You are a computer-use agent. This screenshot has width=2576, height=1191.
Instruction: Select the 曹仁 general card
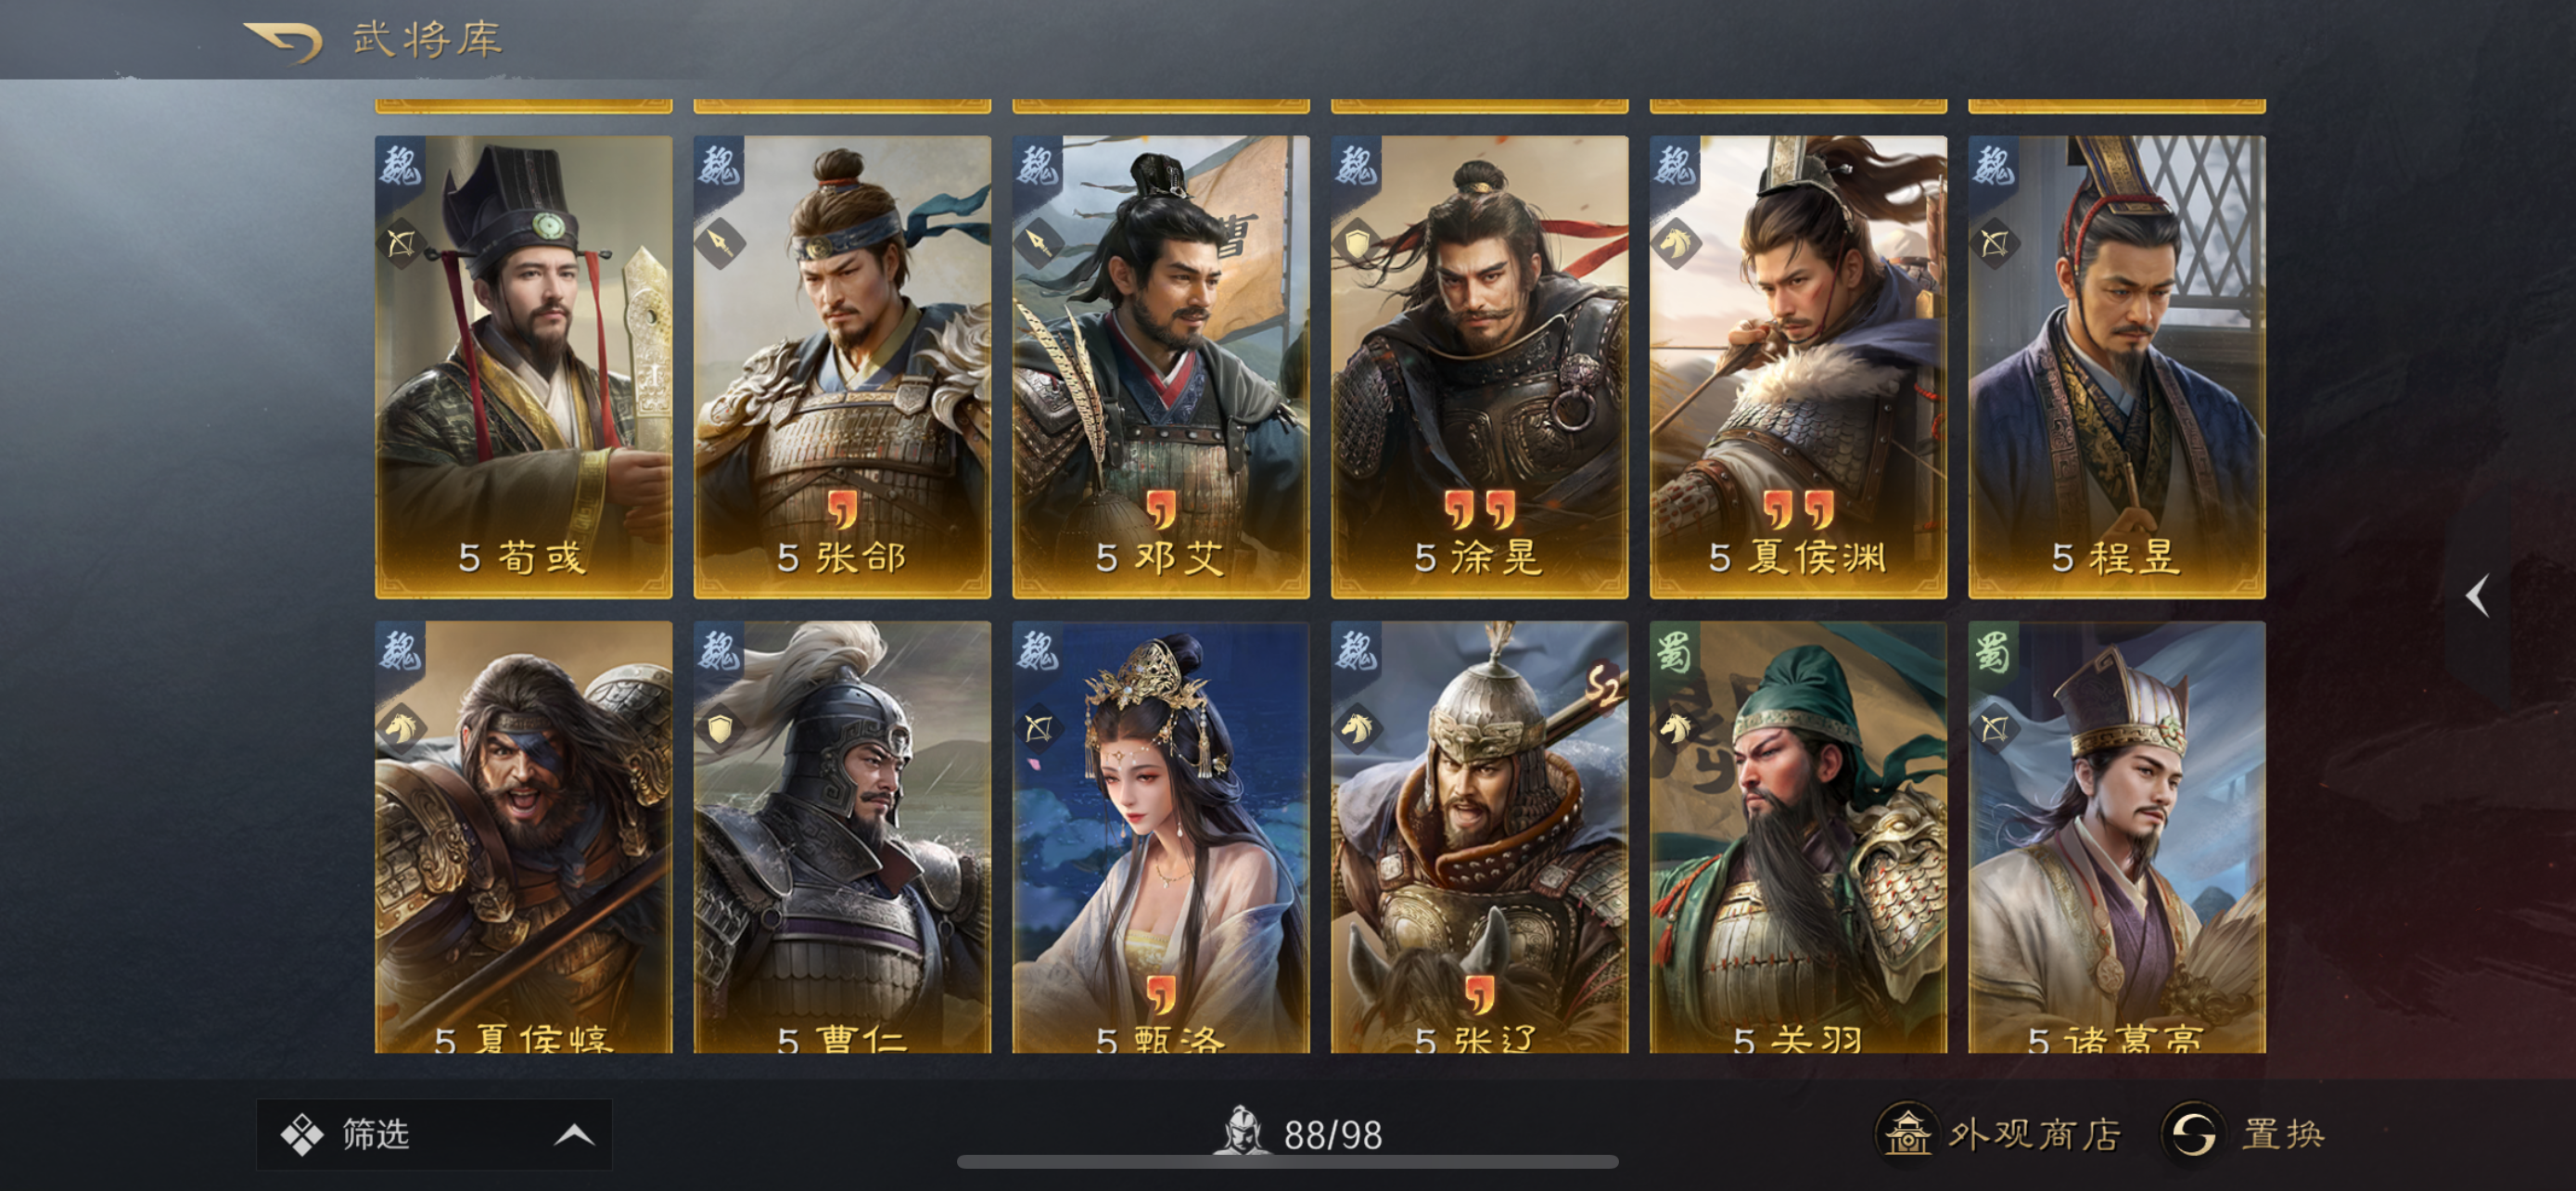coord(842,837)
